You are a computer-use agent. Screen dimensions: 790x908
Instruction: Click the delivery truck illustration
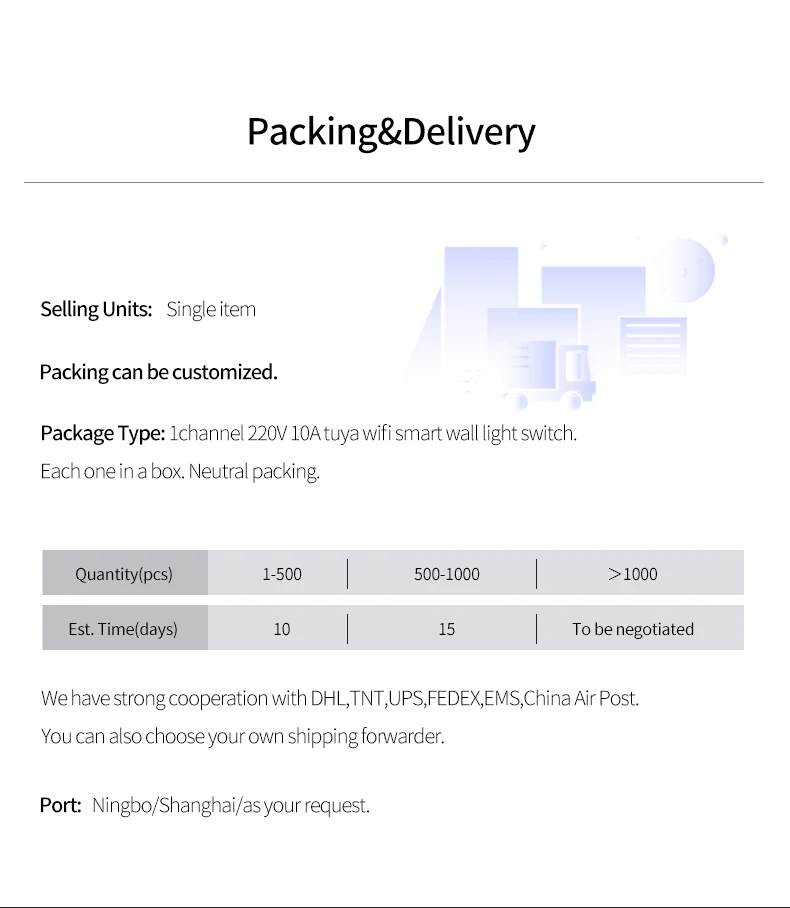click(x=553, y=377)
